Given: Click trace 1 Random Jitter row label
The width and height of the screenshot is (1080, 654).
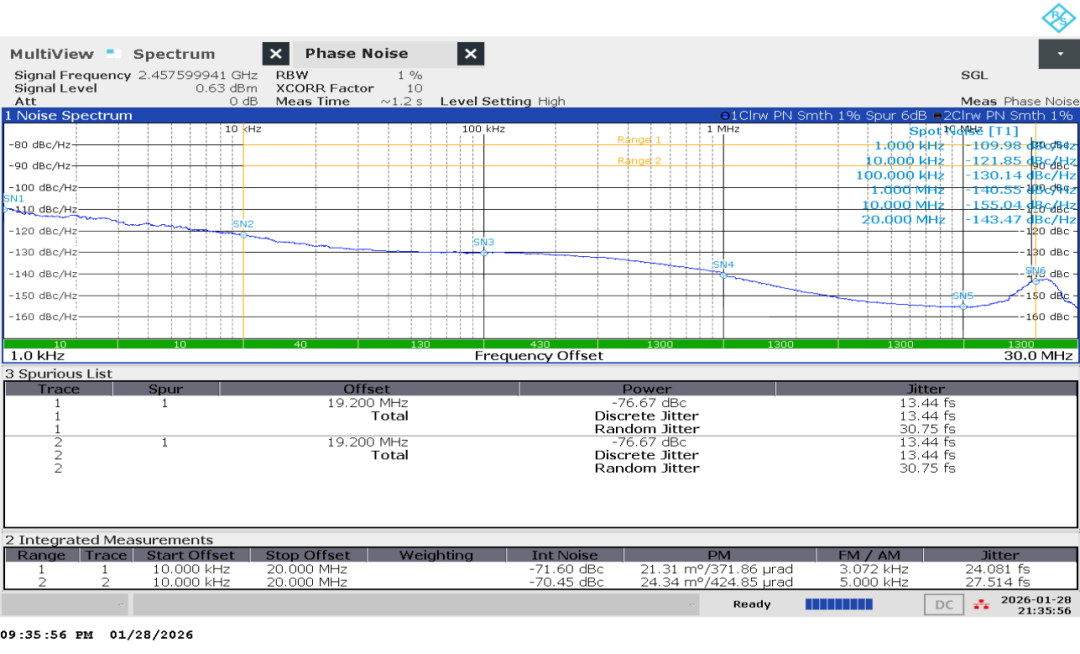Looking at the screenshot, I should tap(647, 428).
